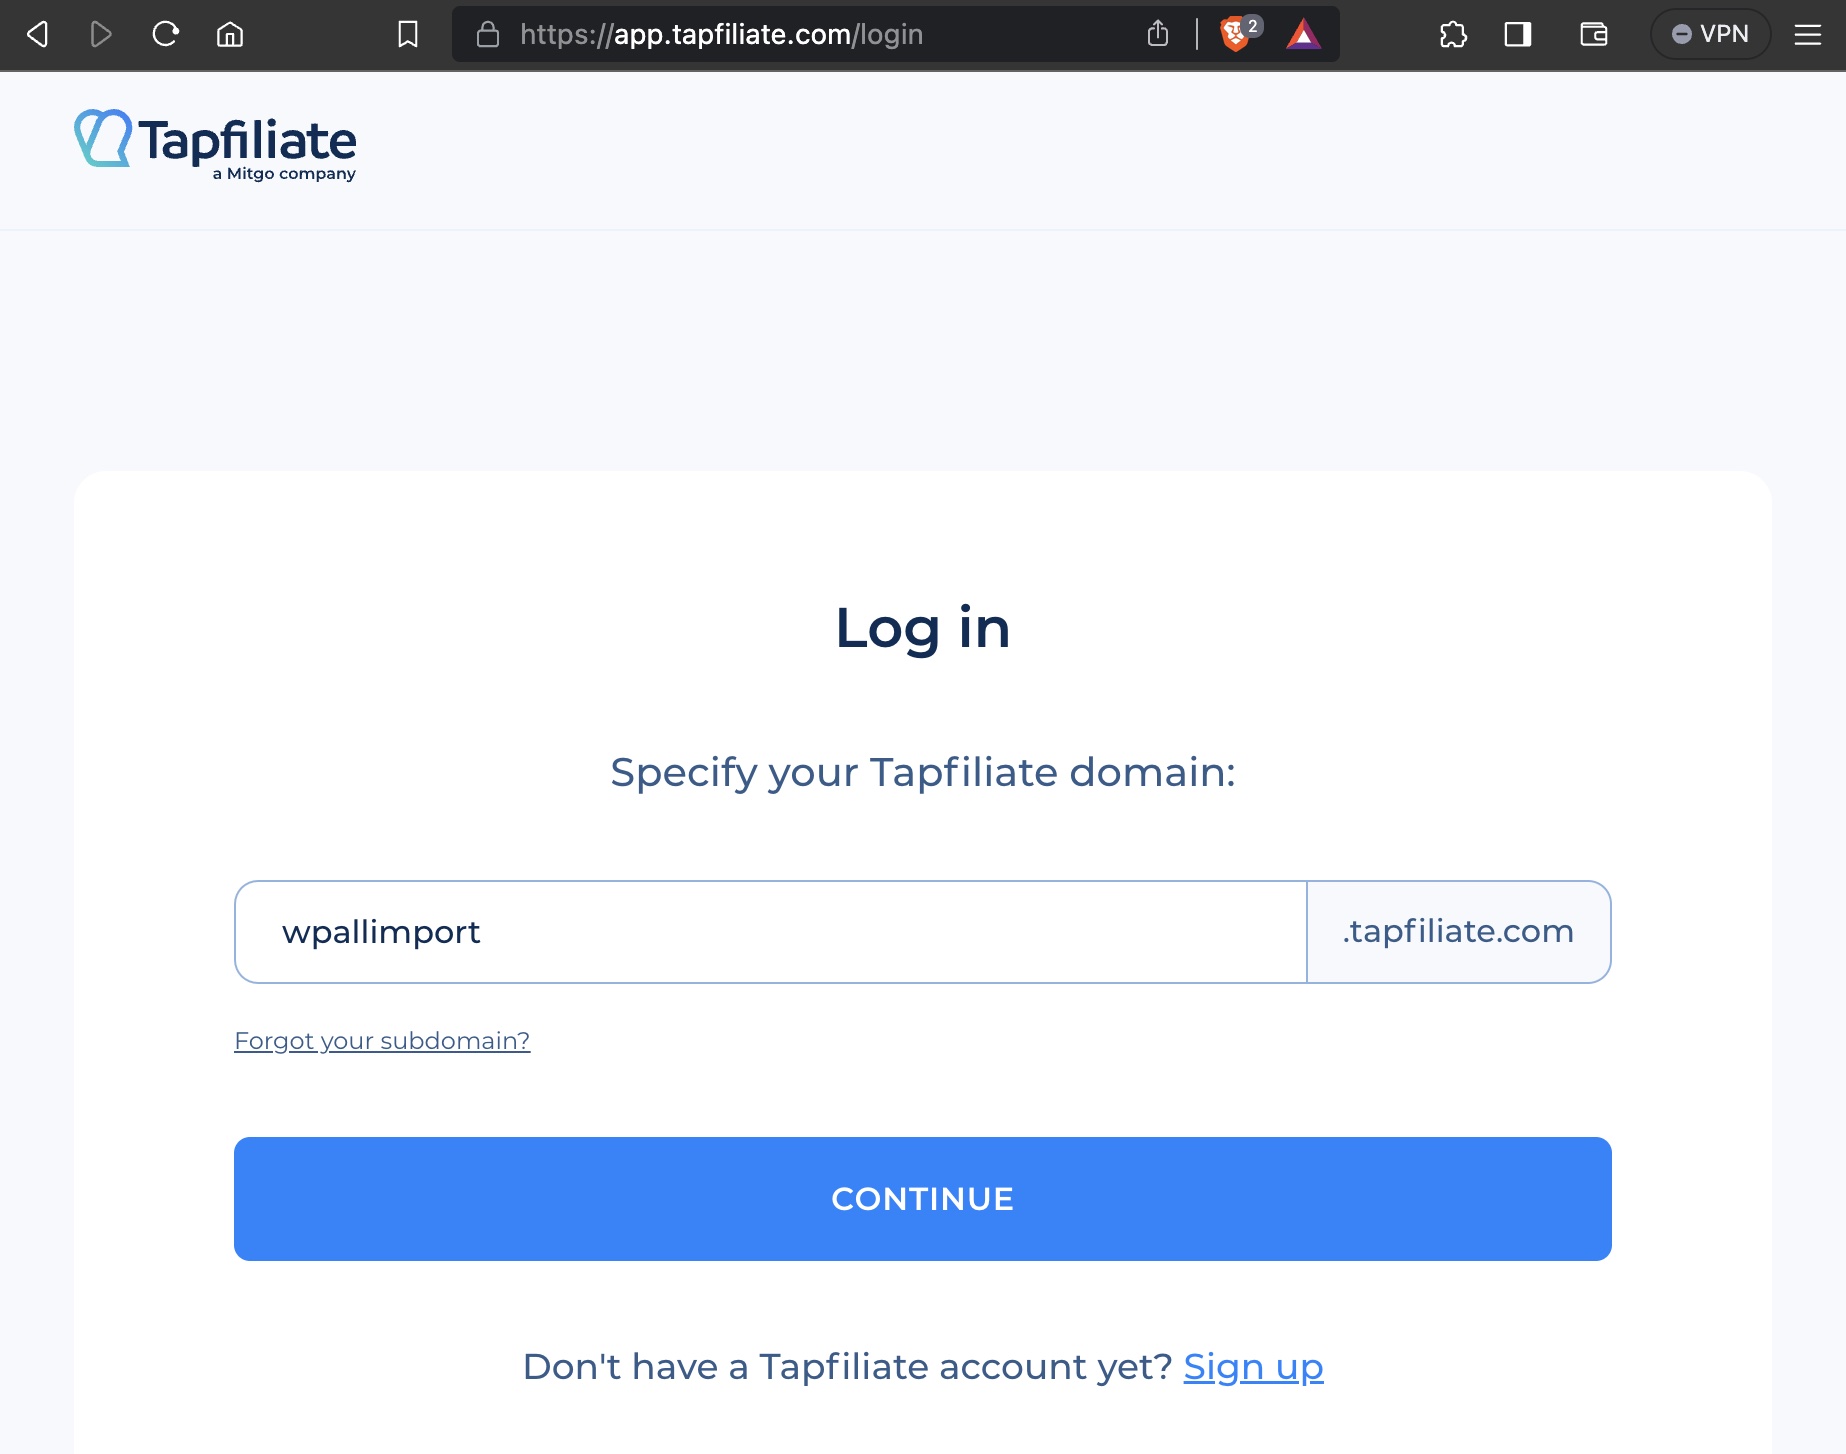
Task: View site info via lock icon
Action: 488,35
